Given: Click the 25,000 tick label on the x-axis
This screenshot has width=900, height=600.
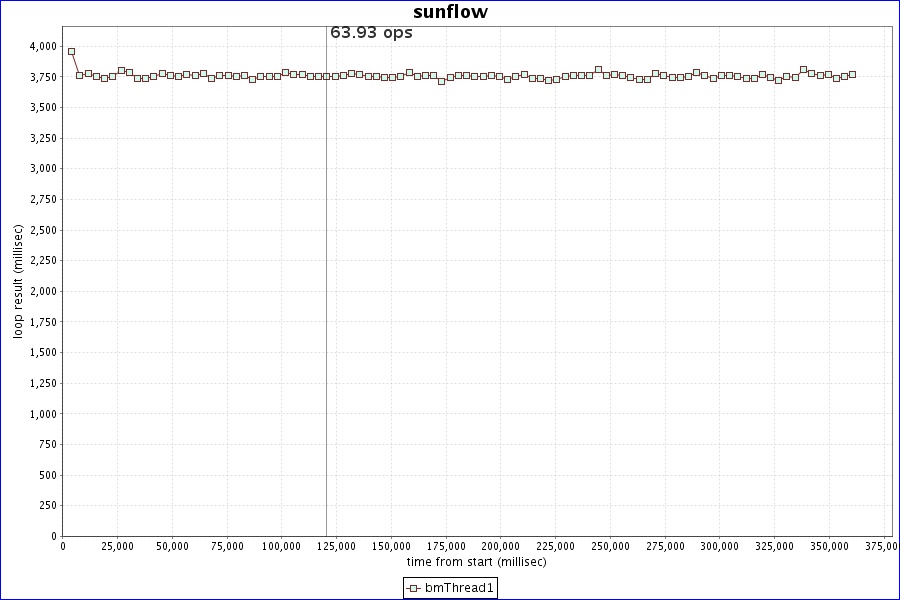Looking at the screenshot, I should (x=118, y=546).
